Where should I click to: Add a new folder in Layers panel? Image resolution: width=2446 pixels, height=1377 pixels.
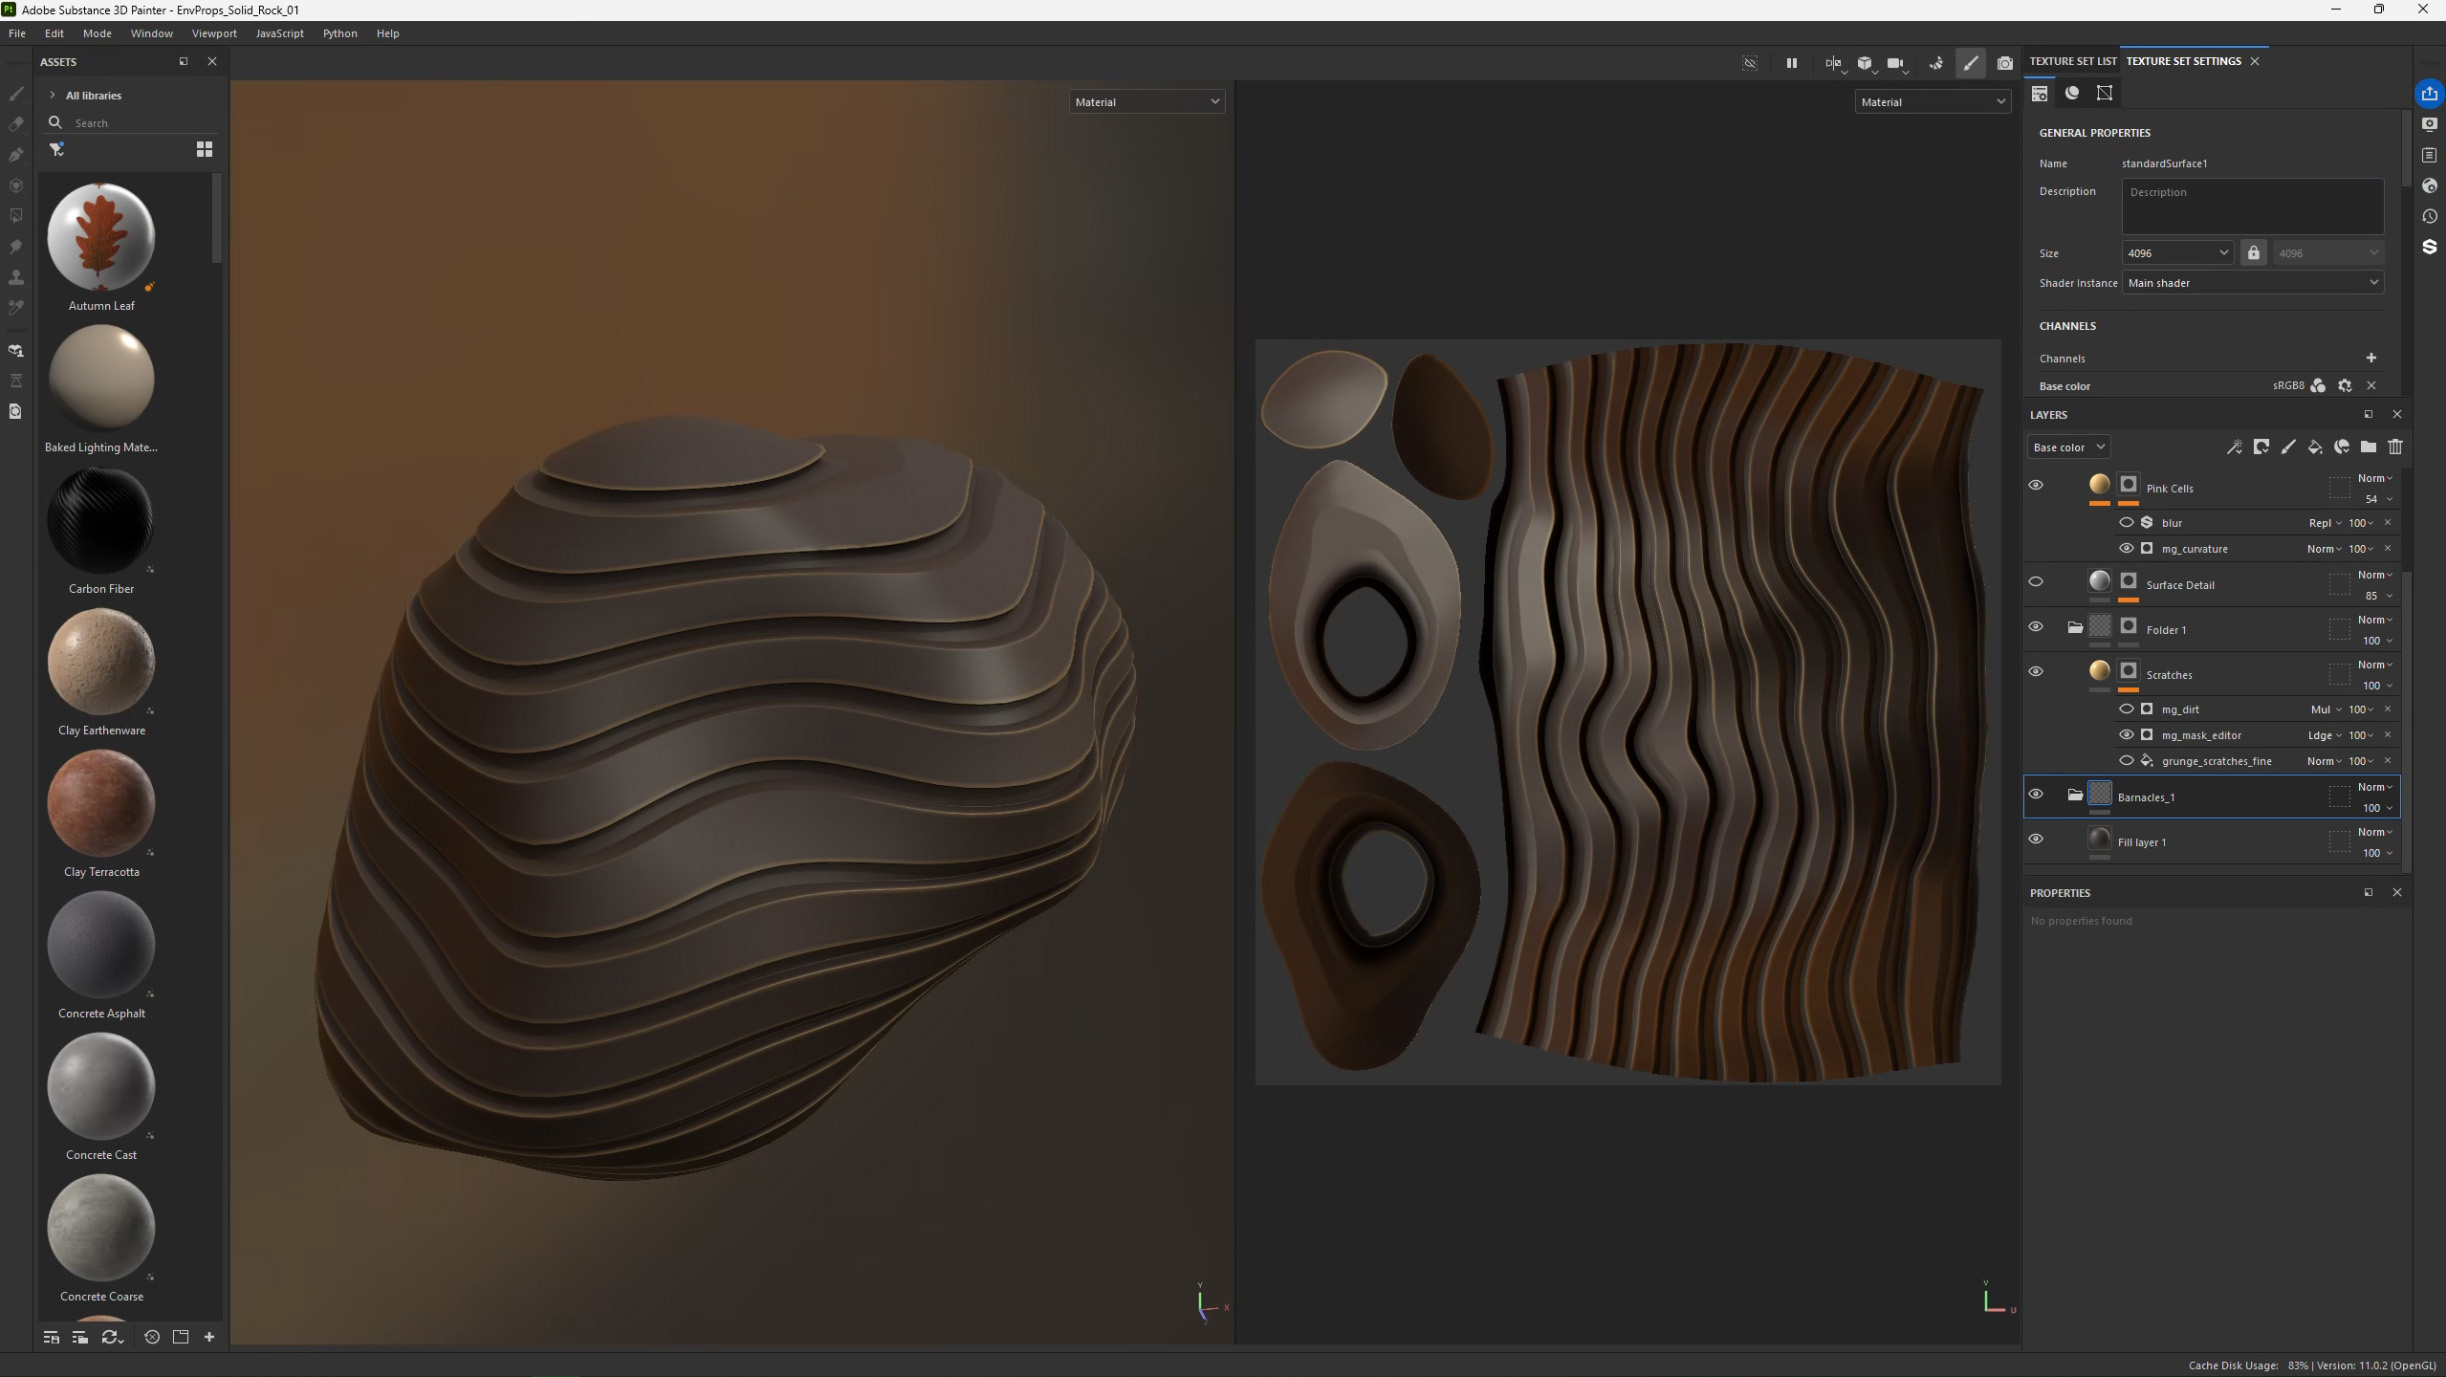(2368, 447)
